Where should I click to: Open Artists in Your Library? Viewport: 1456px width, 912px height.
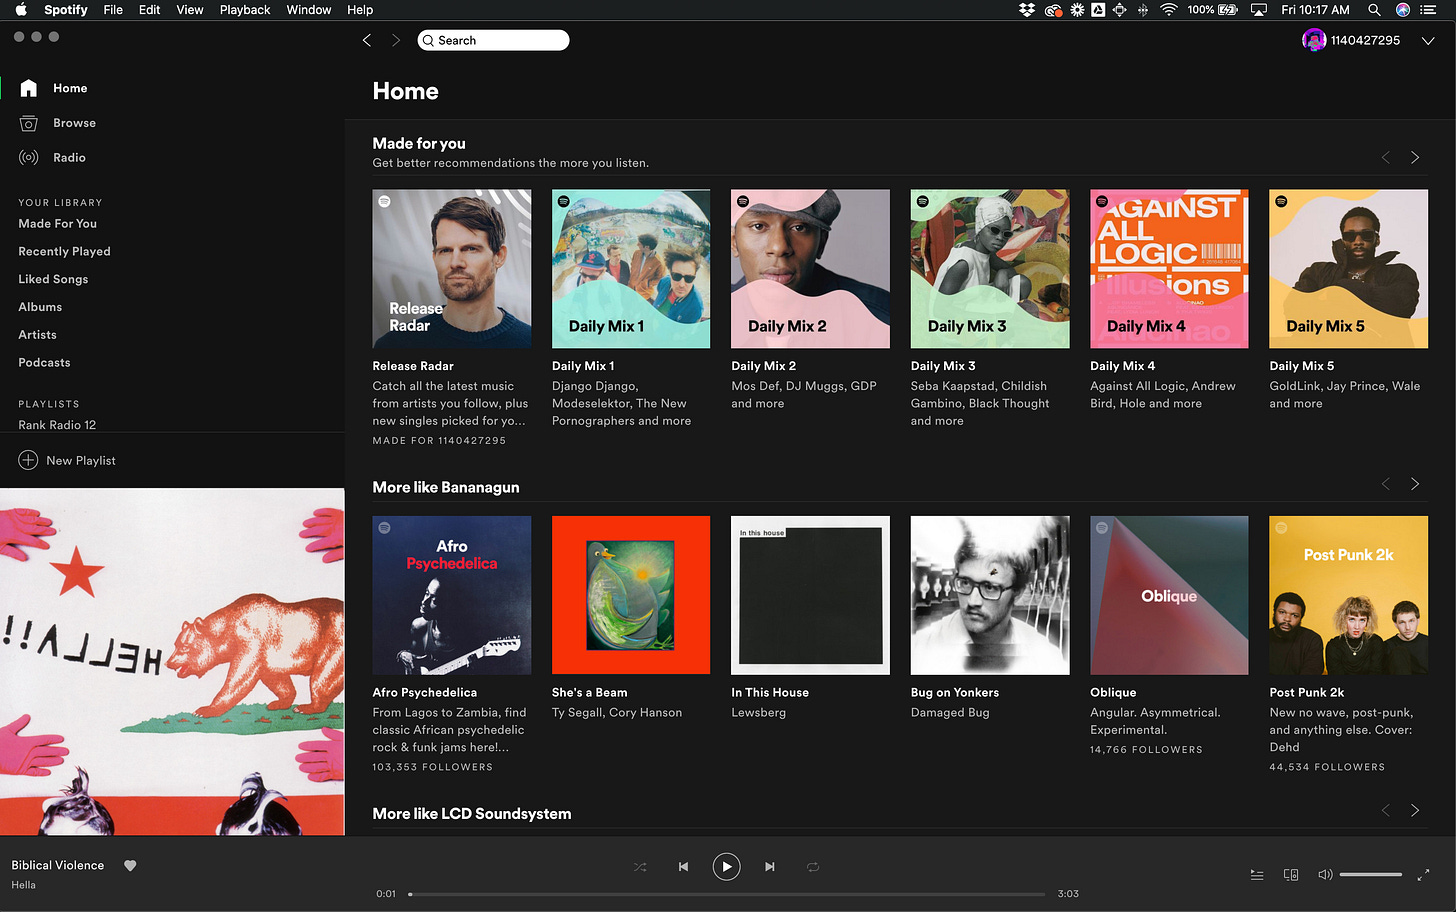[37, 335]
